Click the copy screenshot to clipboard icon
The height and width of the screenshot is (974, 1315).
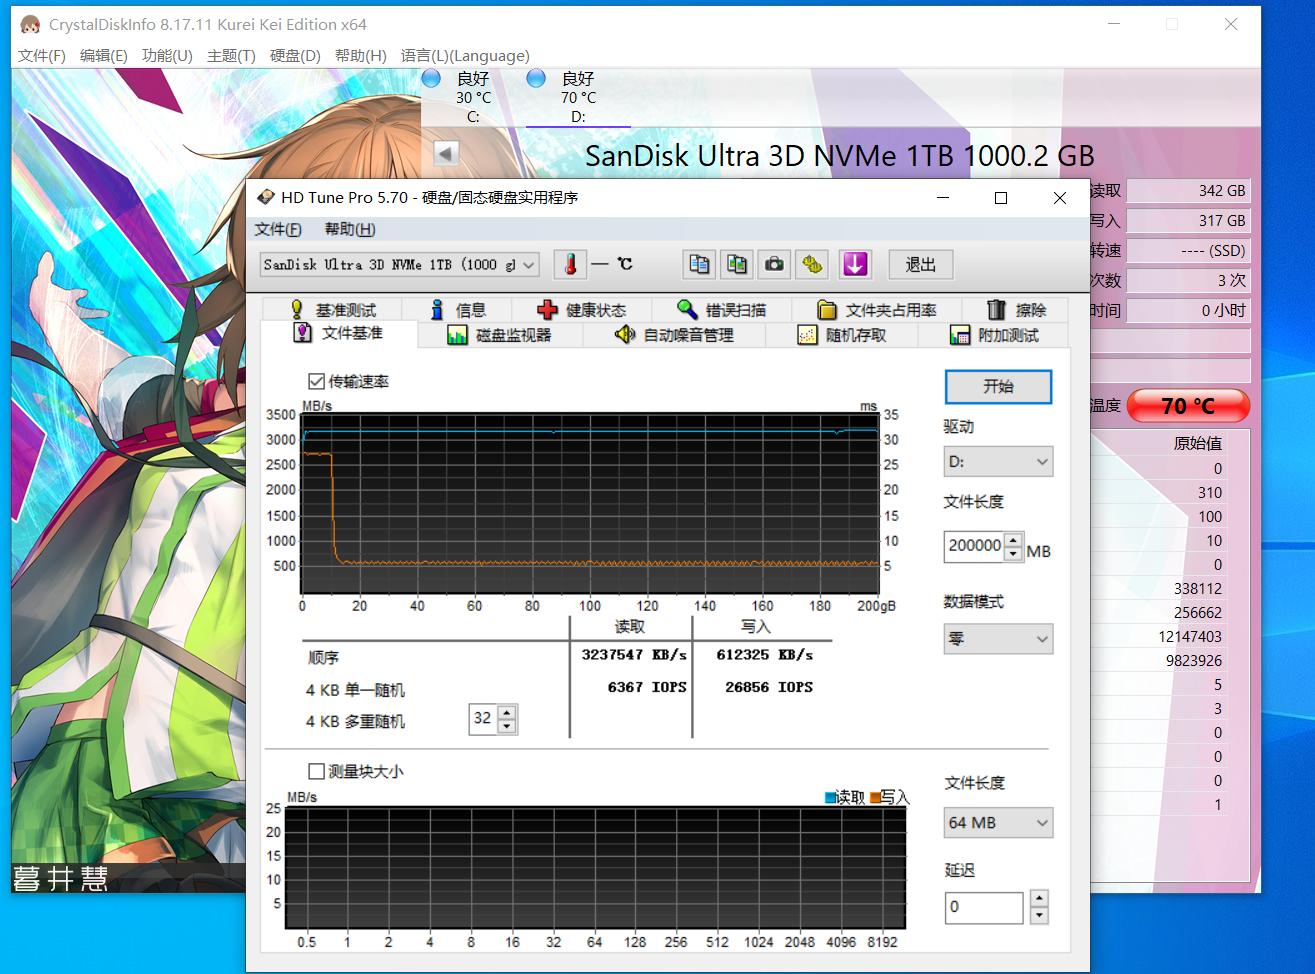pyautogui.click(x=737, y=265)
